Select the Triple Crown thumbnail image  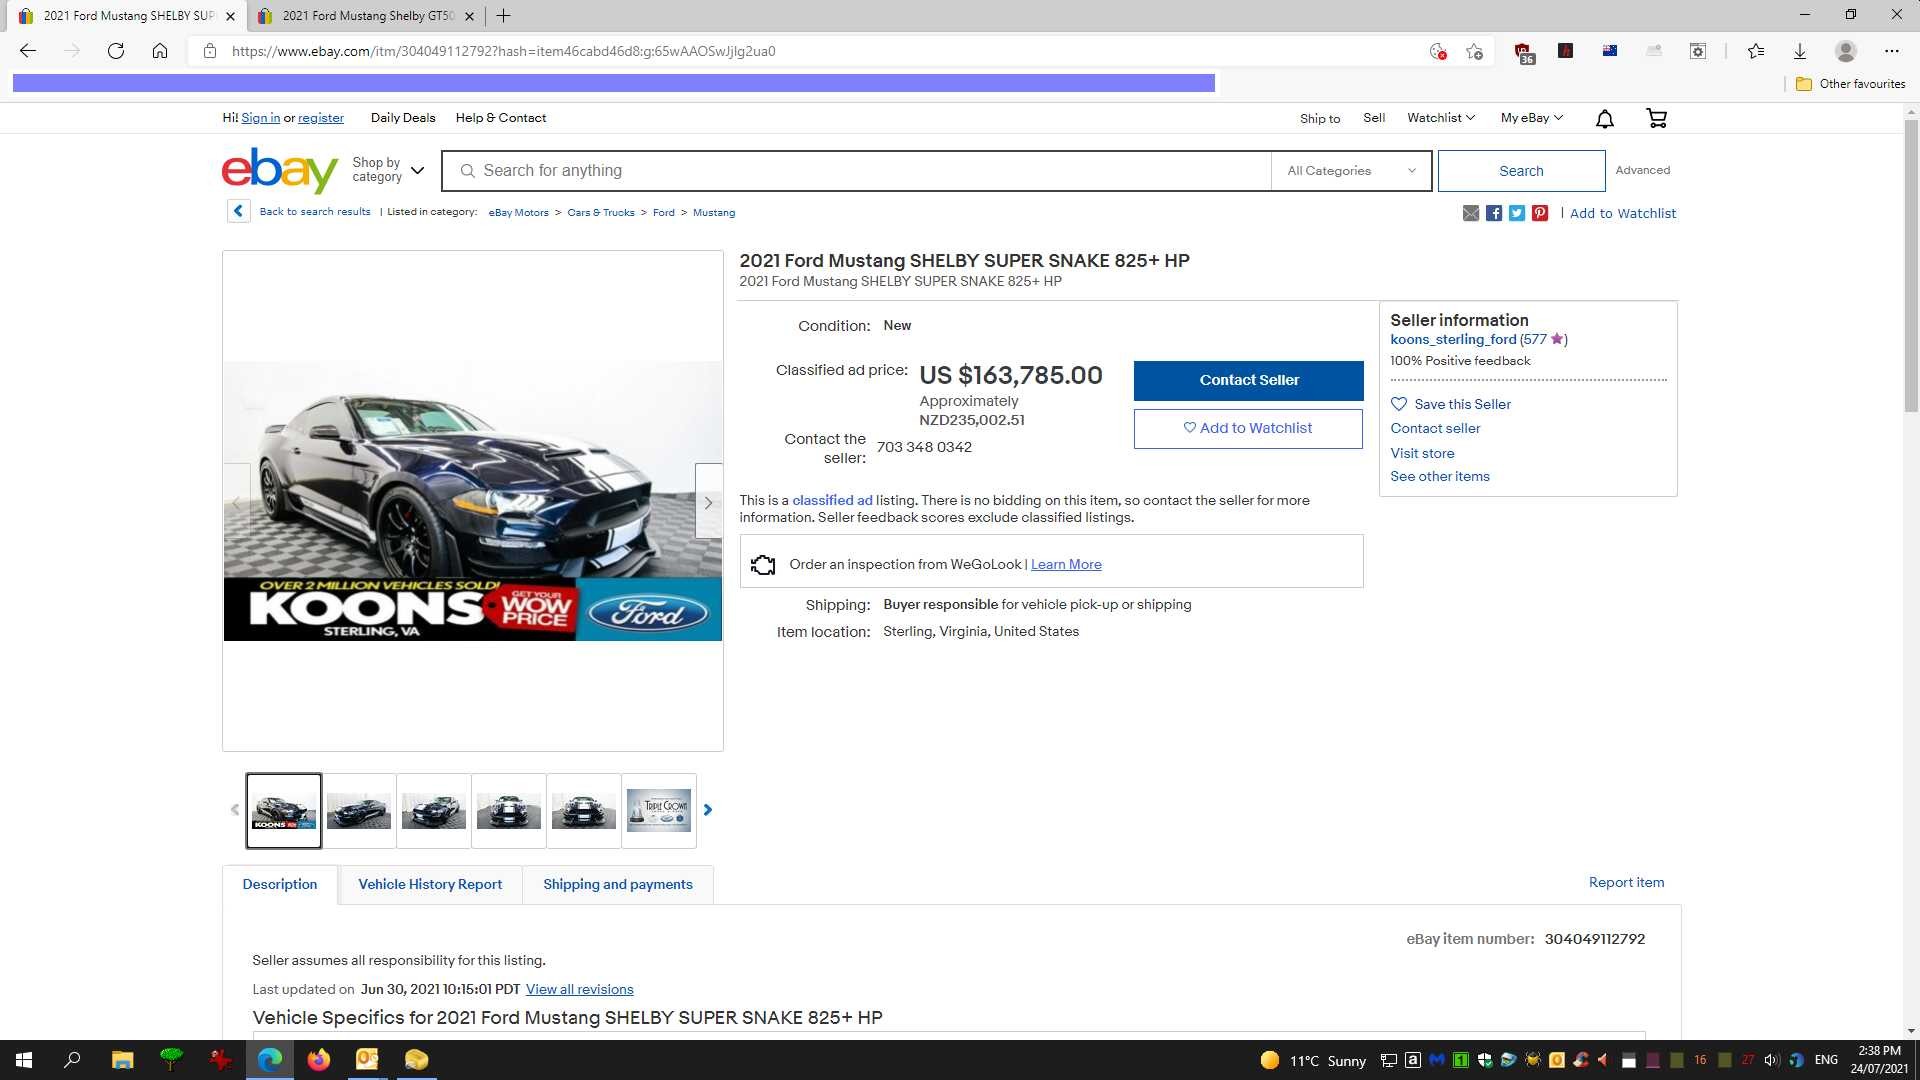[659, 810]
